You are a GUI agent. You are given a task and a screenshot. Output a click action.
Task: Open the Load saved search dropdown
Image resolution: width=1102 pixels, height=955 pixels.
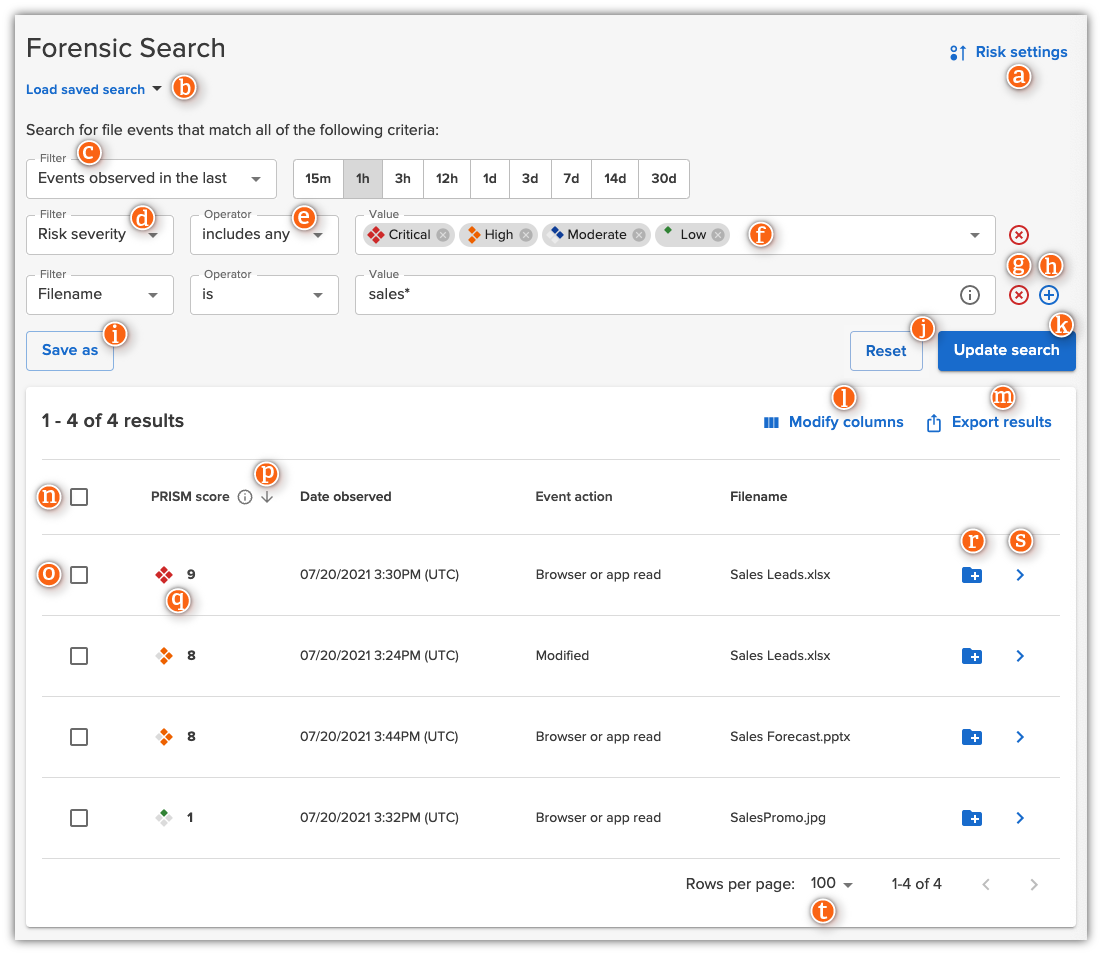pos(94,89)
